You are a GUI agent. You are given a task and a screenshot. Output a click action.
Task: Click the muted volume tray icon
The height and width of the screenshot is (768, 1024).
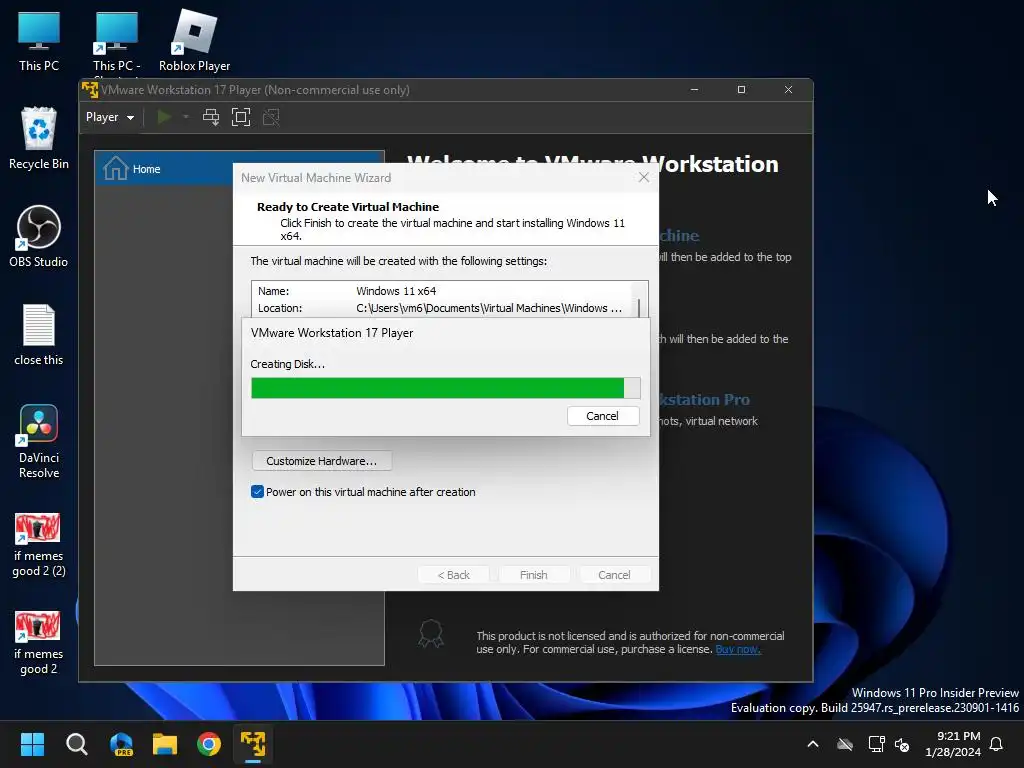pyautogui.click(x=902, y=744)
